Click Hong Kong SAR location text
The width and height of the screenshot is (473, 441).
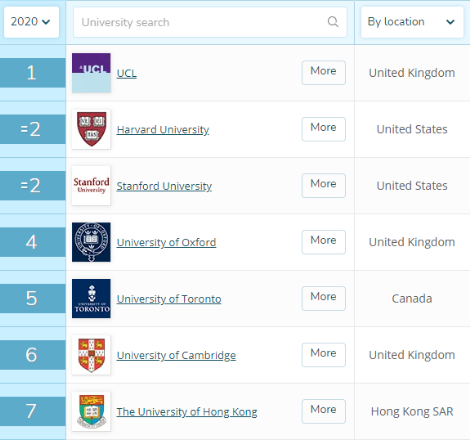[x=412, y=412]
